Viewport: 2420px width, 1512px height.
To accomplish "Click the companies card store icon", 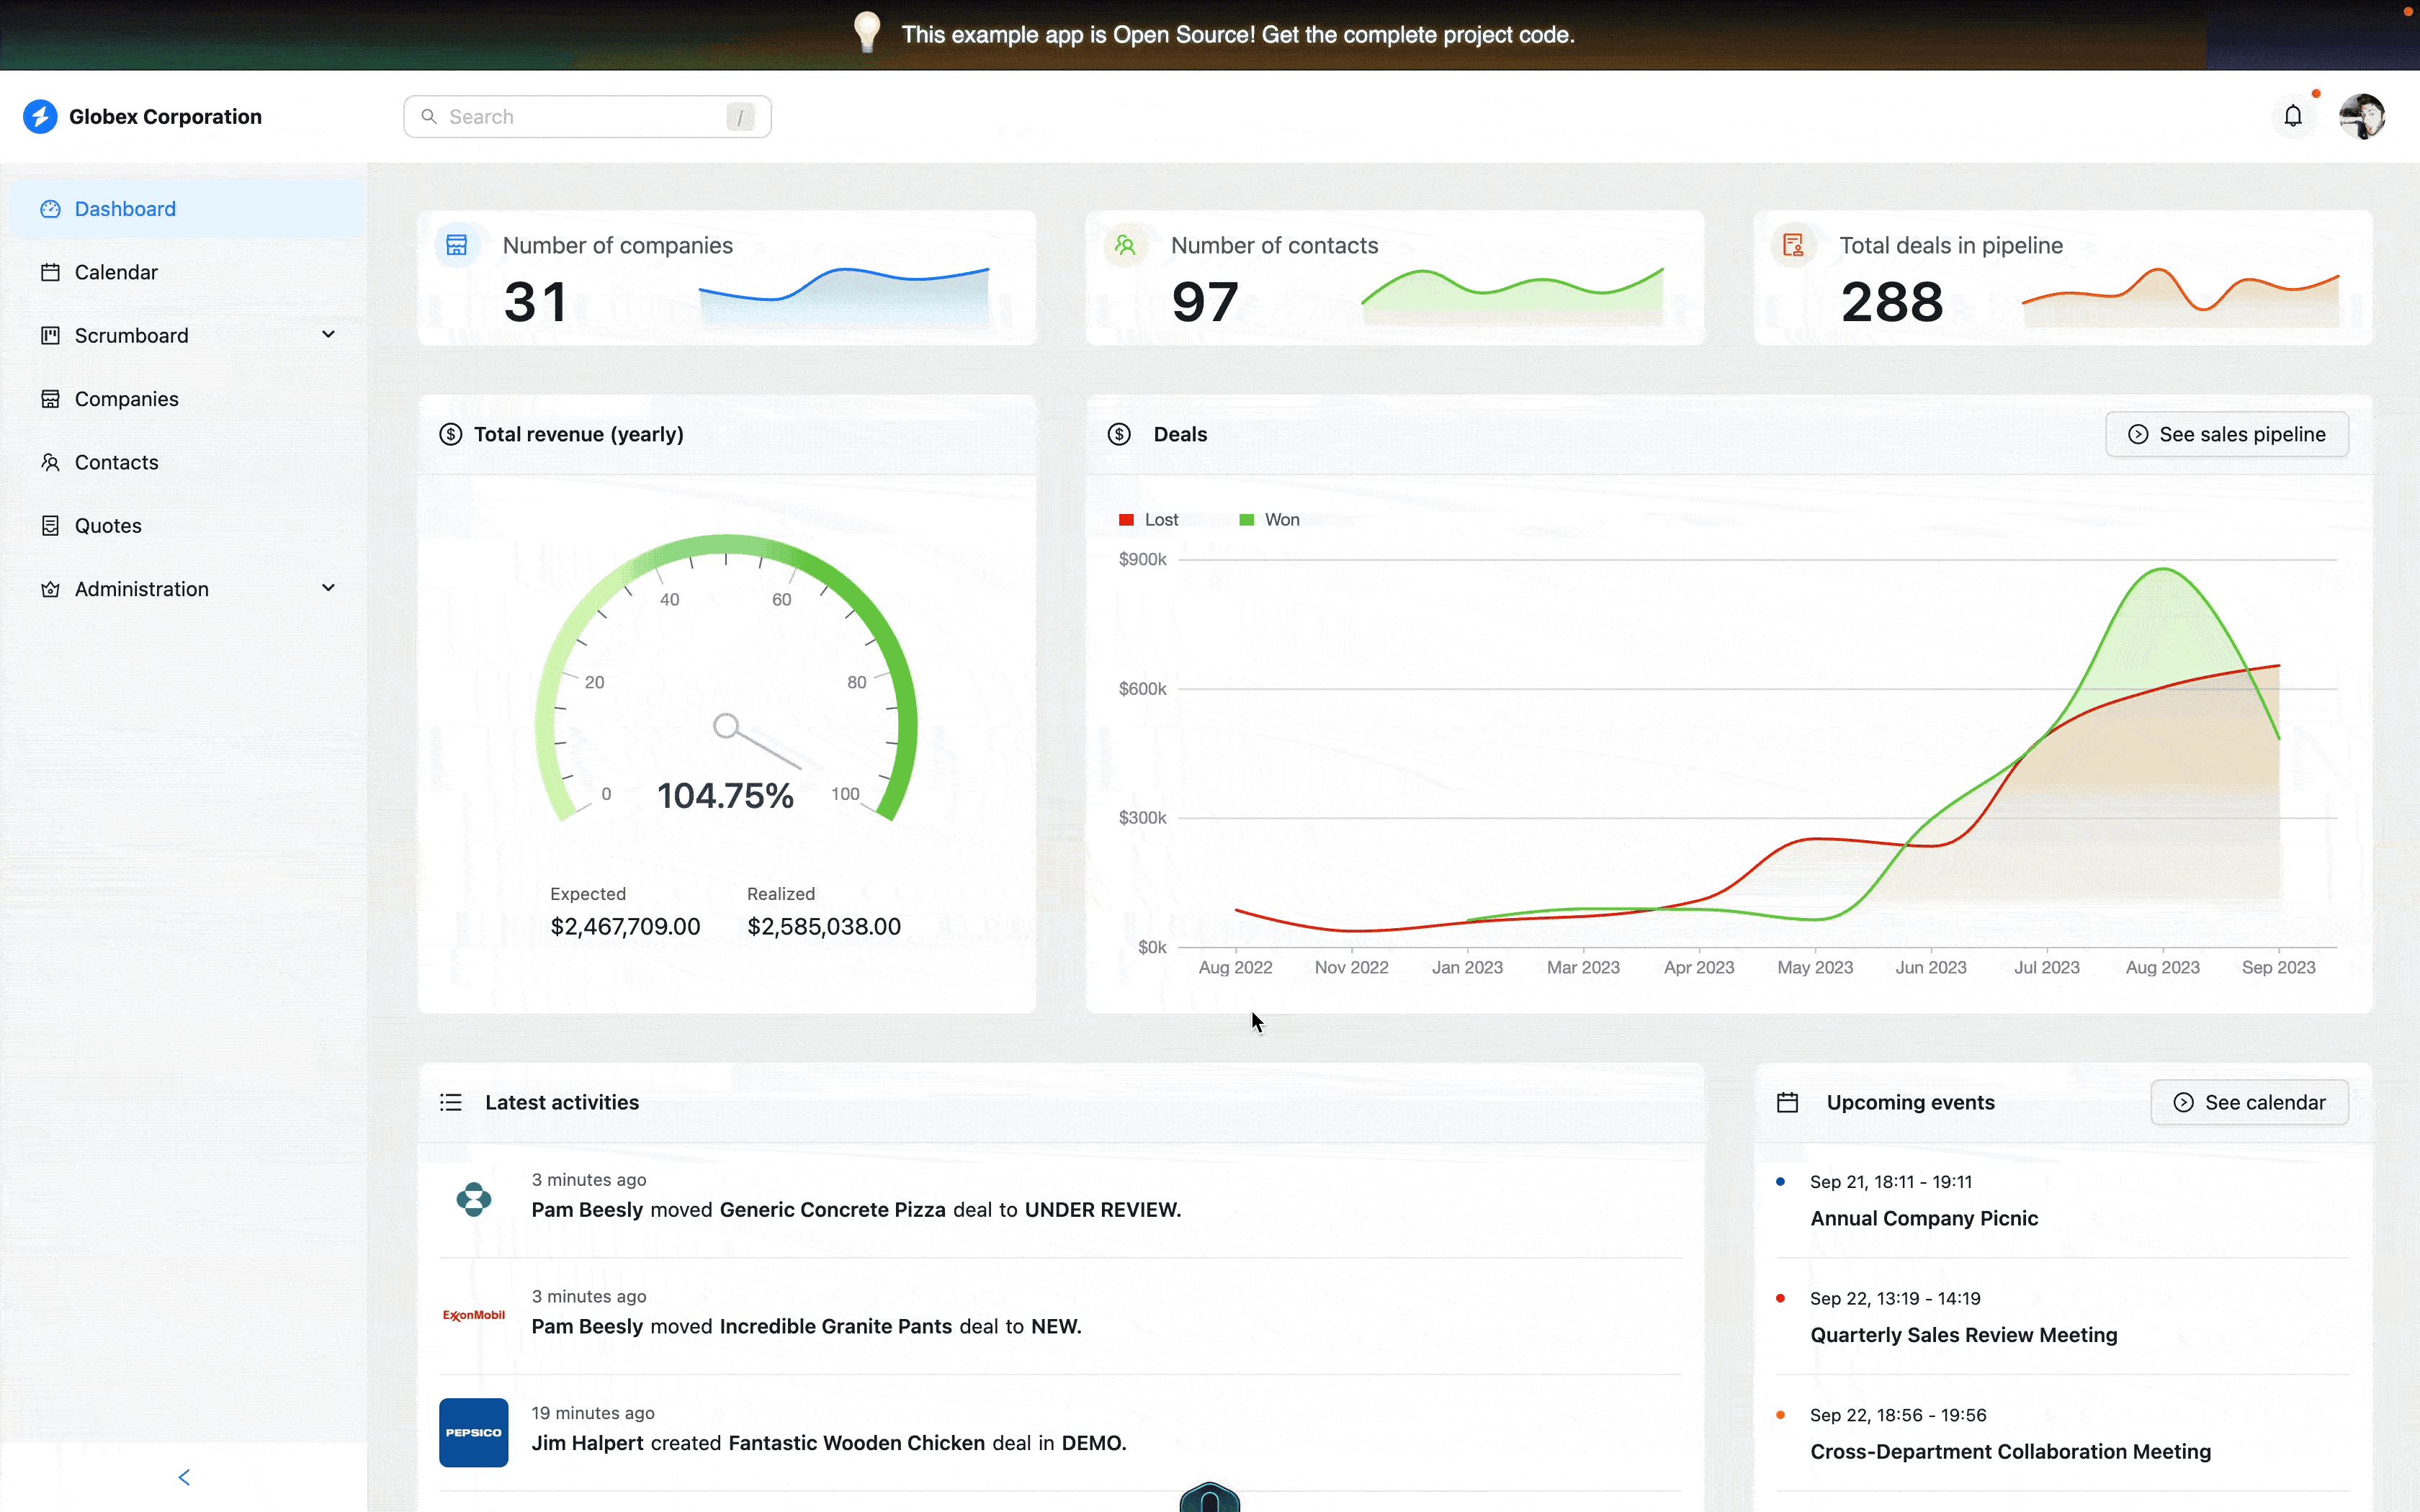I will click(457, 245).
